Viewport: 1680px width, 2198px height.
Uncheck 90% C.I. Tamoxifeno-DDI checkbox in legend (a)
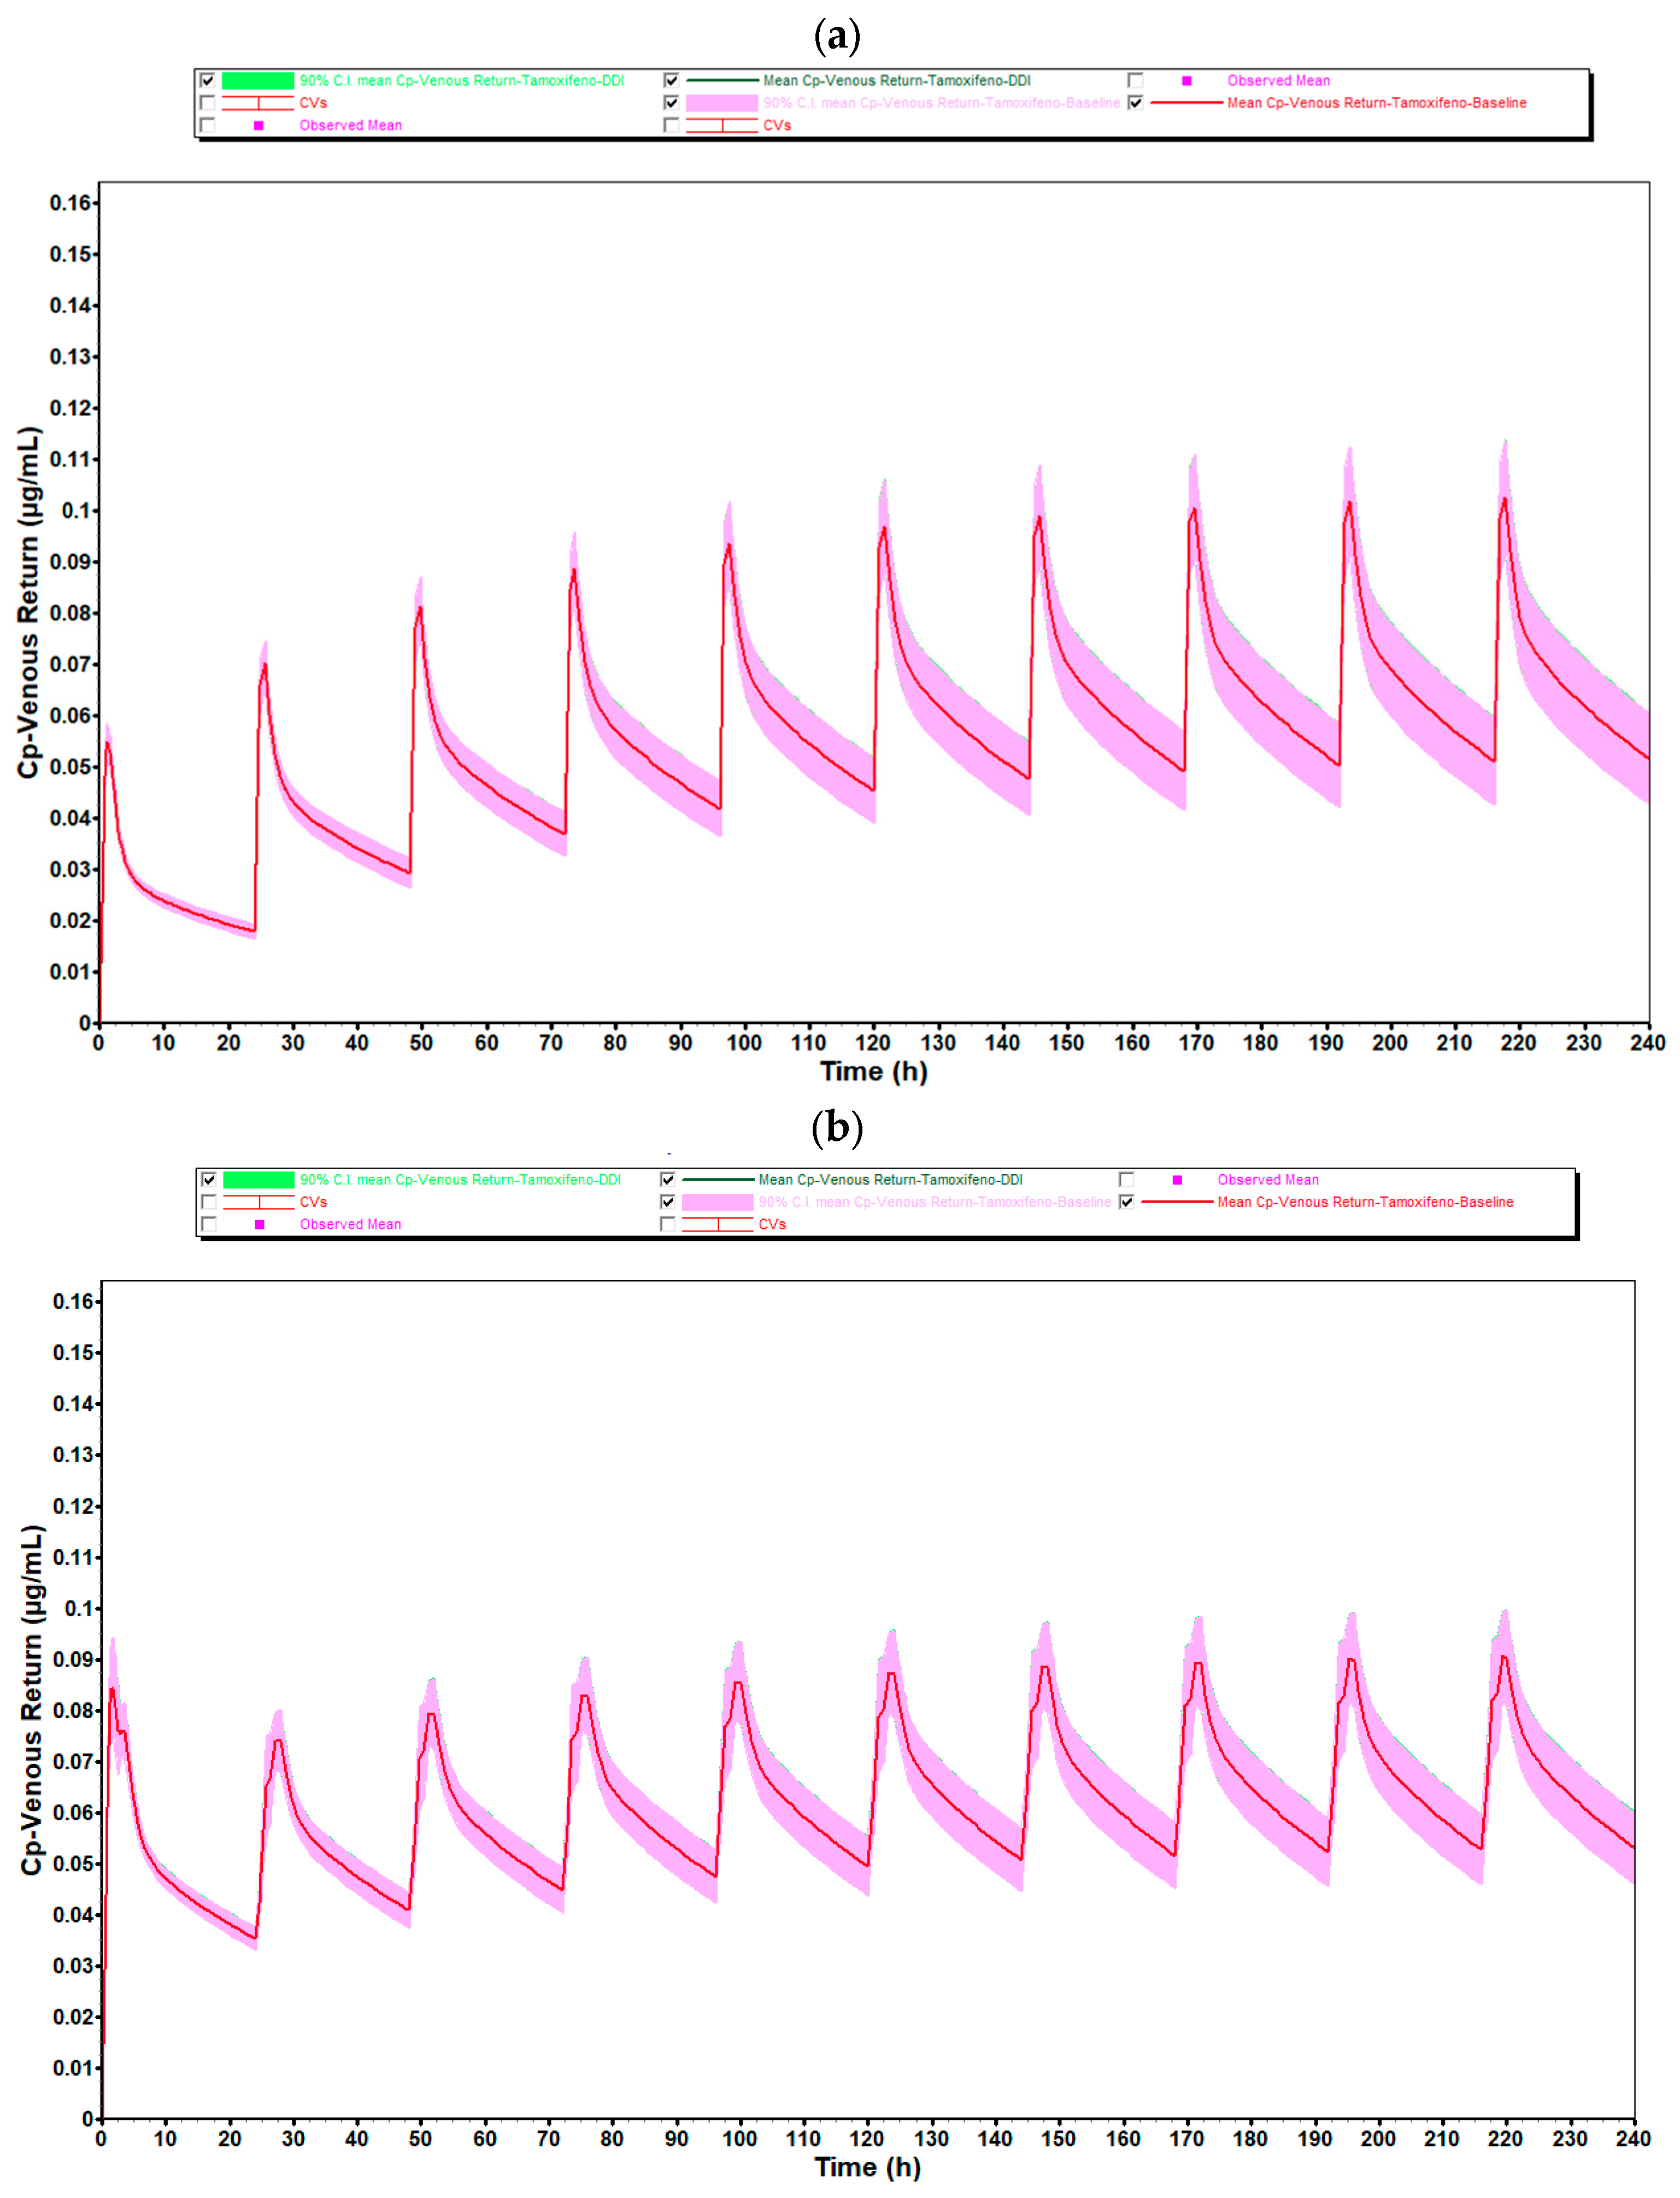208,80
